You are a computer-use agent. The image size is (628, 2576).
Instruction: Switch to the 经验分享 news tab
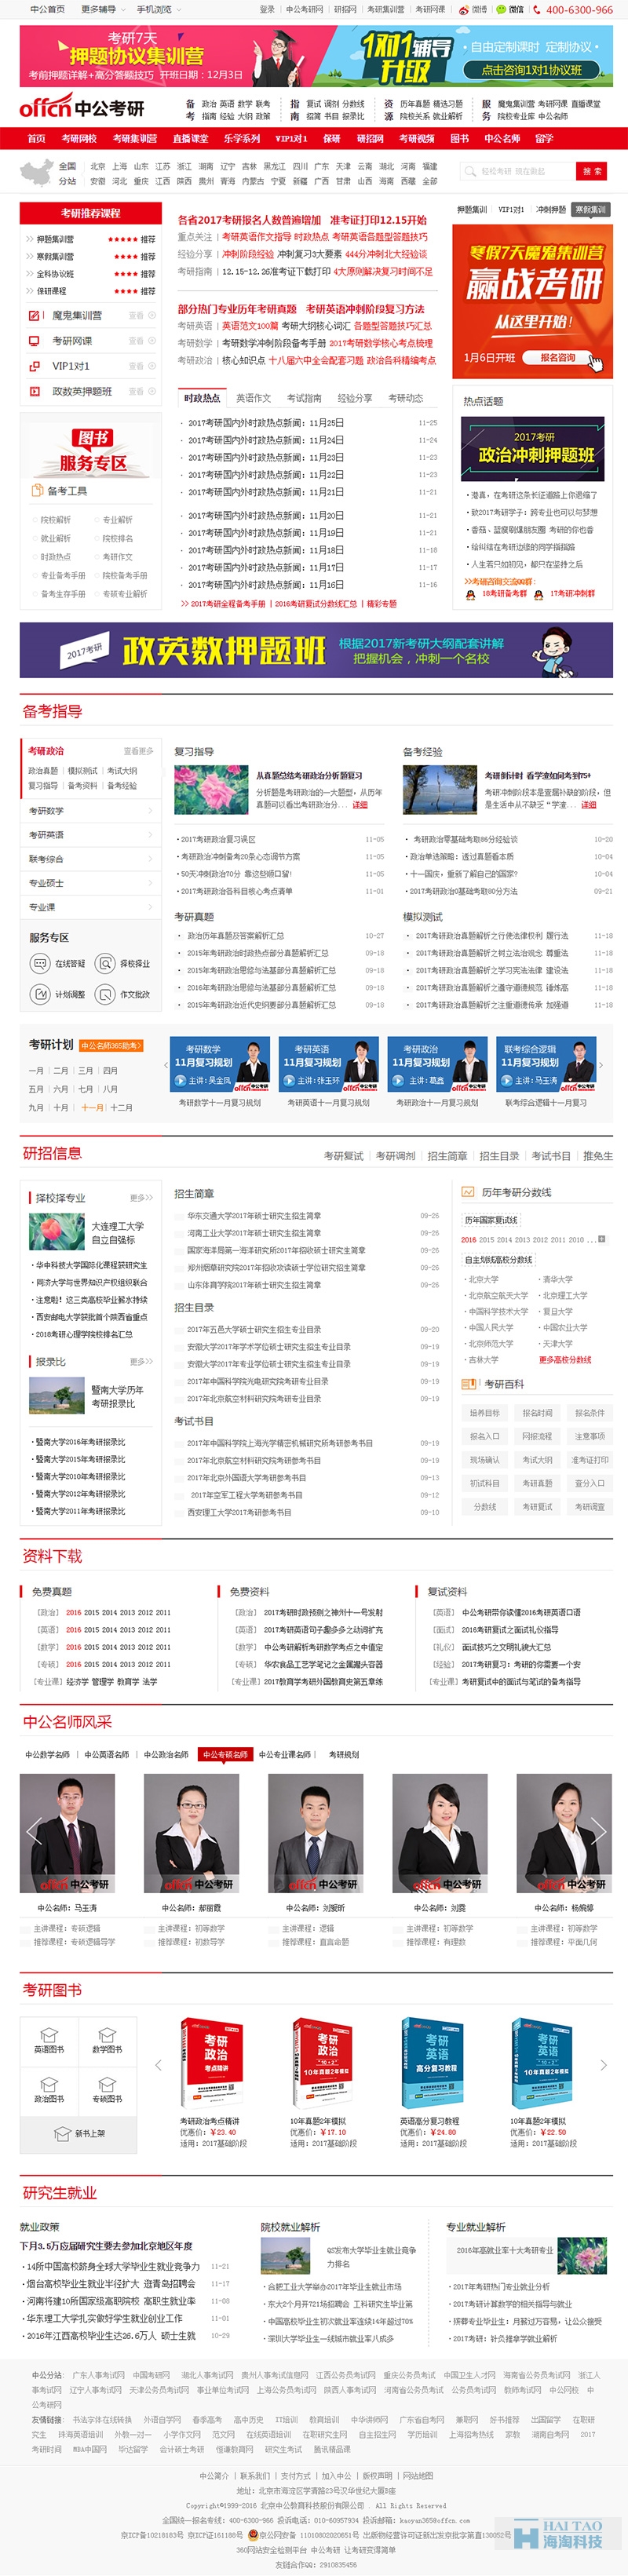[354, 398]
